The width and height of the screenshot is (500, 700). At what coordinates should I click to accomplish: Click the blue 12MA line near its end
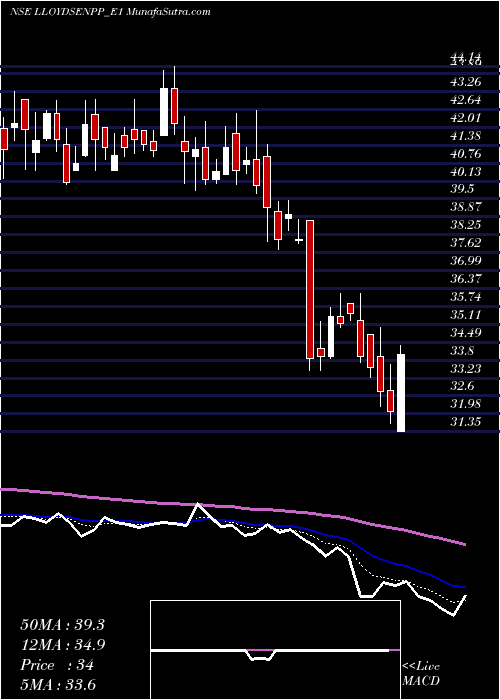click(455, 585)
